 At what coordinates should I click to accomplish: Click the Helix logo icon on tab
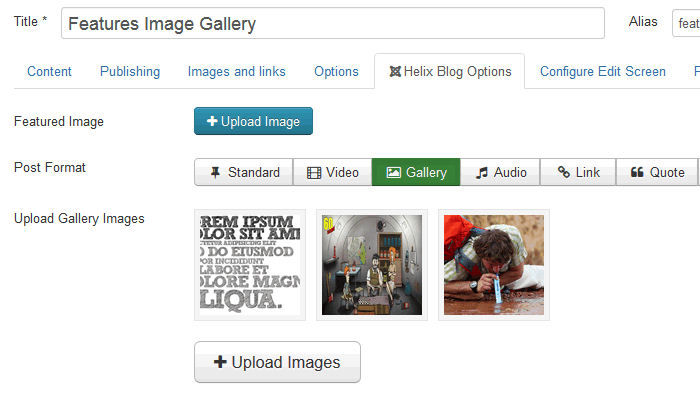pos(395,72)
